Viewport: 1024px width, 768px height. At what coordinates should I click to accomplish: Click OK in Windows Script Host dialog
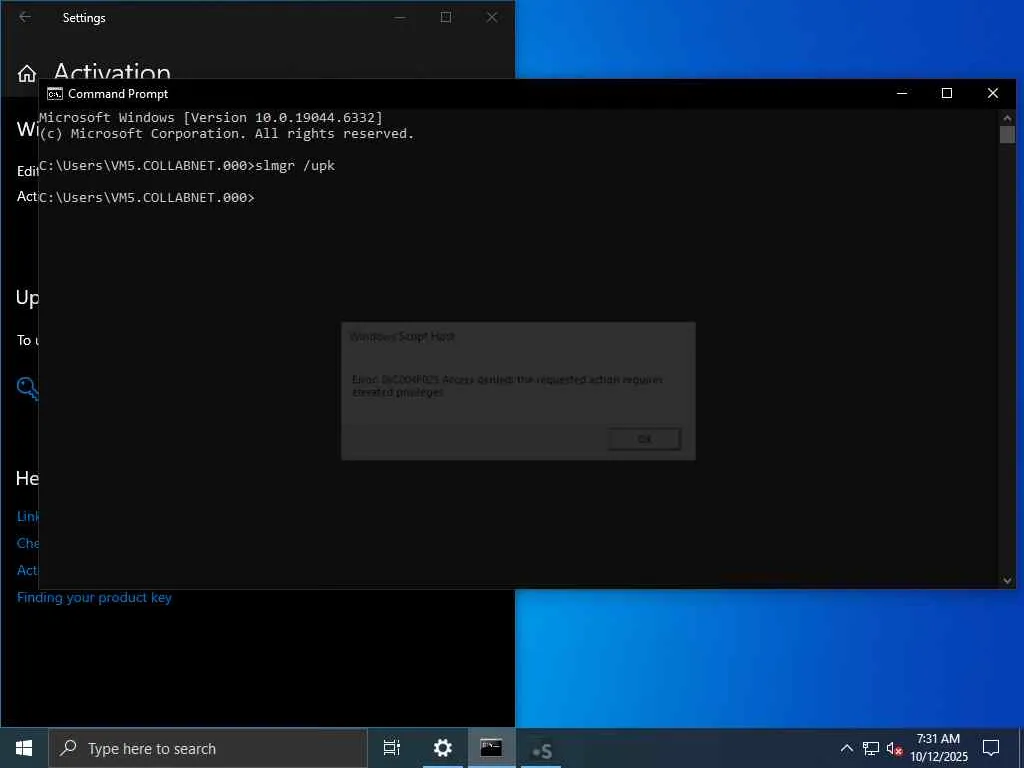click(x=644, y=440)
